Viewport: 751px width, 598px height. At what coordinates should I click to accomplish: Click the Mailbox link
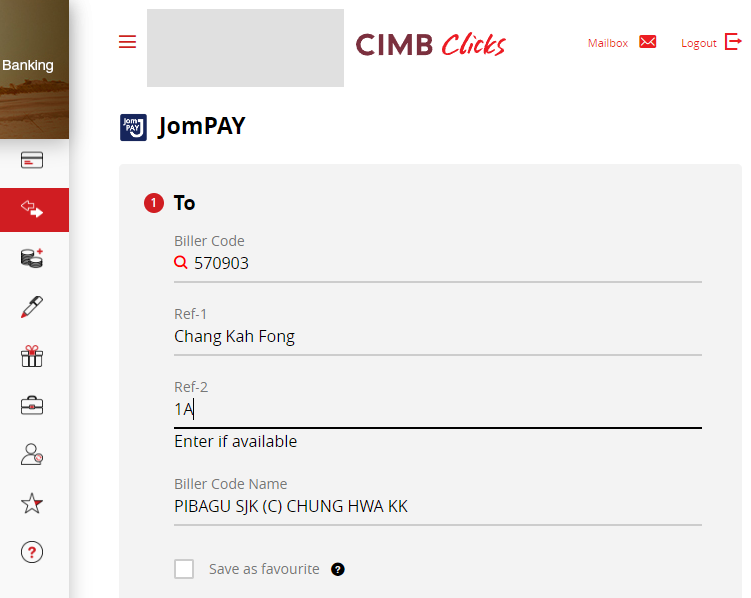[607, 43]
